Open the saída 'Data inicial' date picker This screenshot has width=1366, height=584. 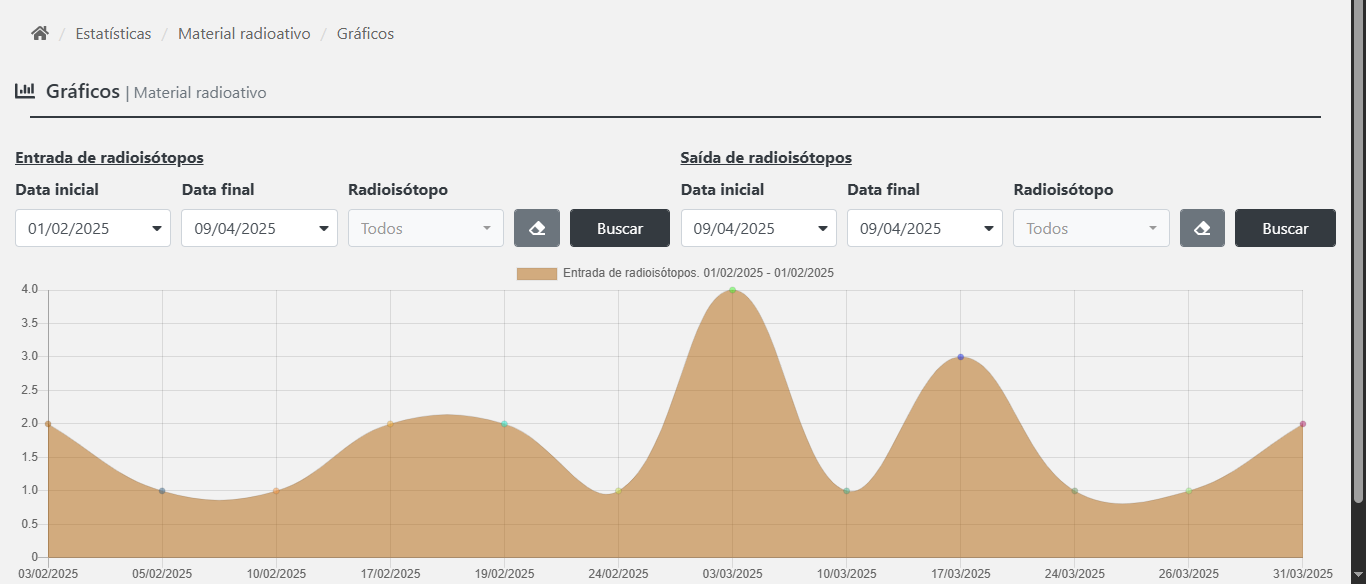click(757, 228)
